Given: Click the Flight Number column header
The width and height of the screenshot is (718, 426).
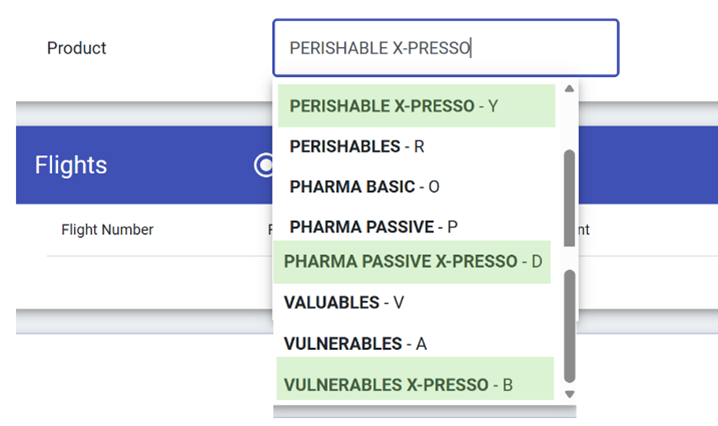Looking at the screenshot, I should coord(107,230).
